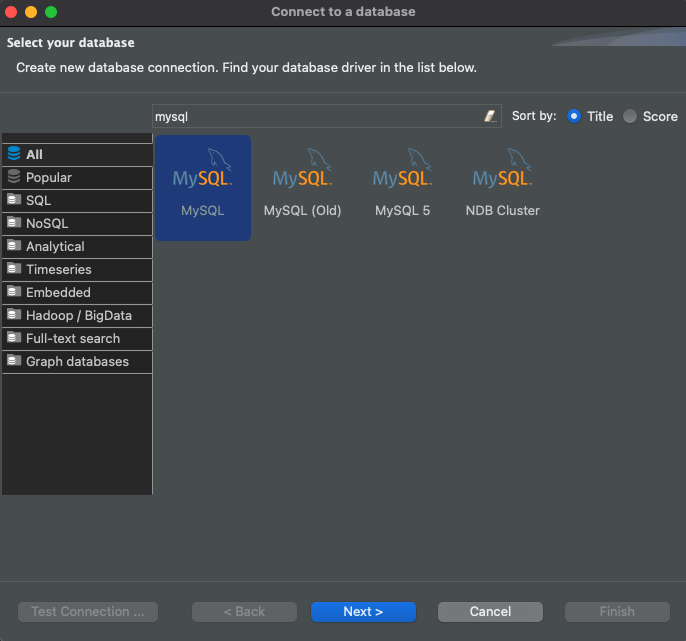The width and height of the screenshot is (686, 641).
Task: Select the NDB Cluster driver
Action: pos(502,180)
